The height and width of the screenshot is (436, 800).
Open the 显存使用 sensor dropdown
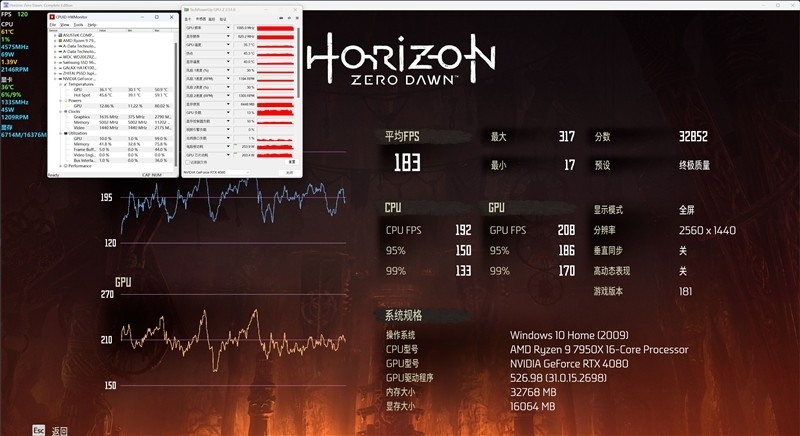pyautogui.click(x=228, y=104)
